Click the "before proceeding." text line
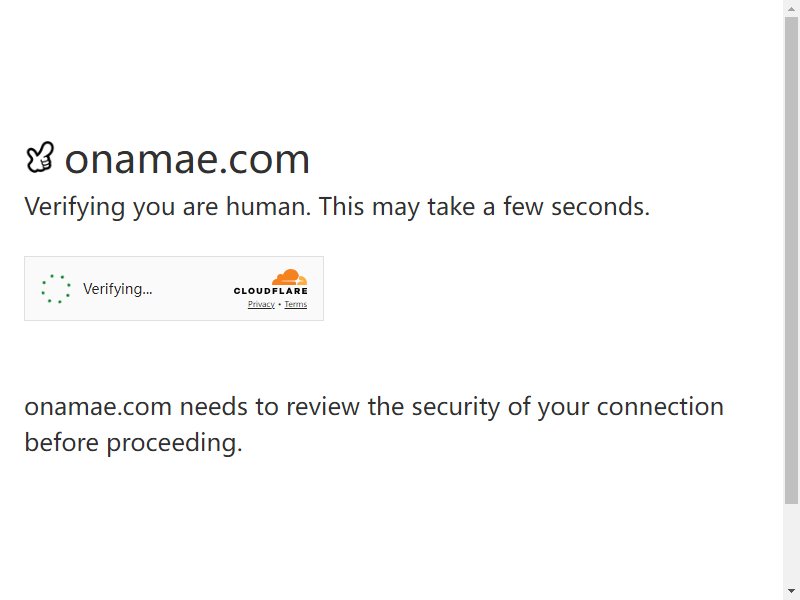This screenshot has width=800, height=600. pos(133,442)
